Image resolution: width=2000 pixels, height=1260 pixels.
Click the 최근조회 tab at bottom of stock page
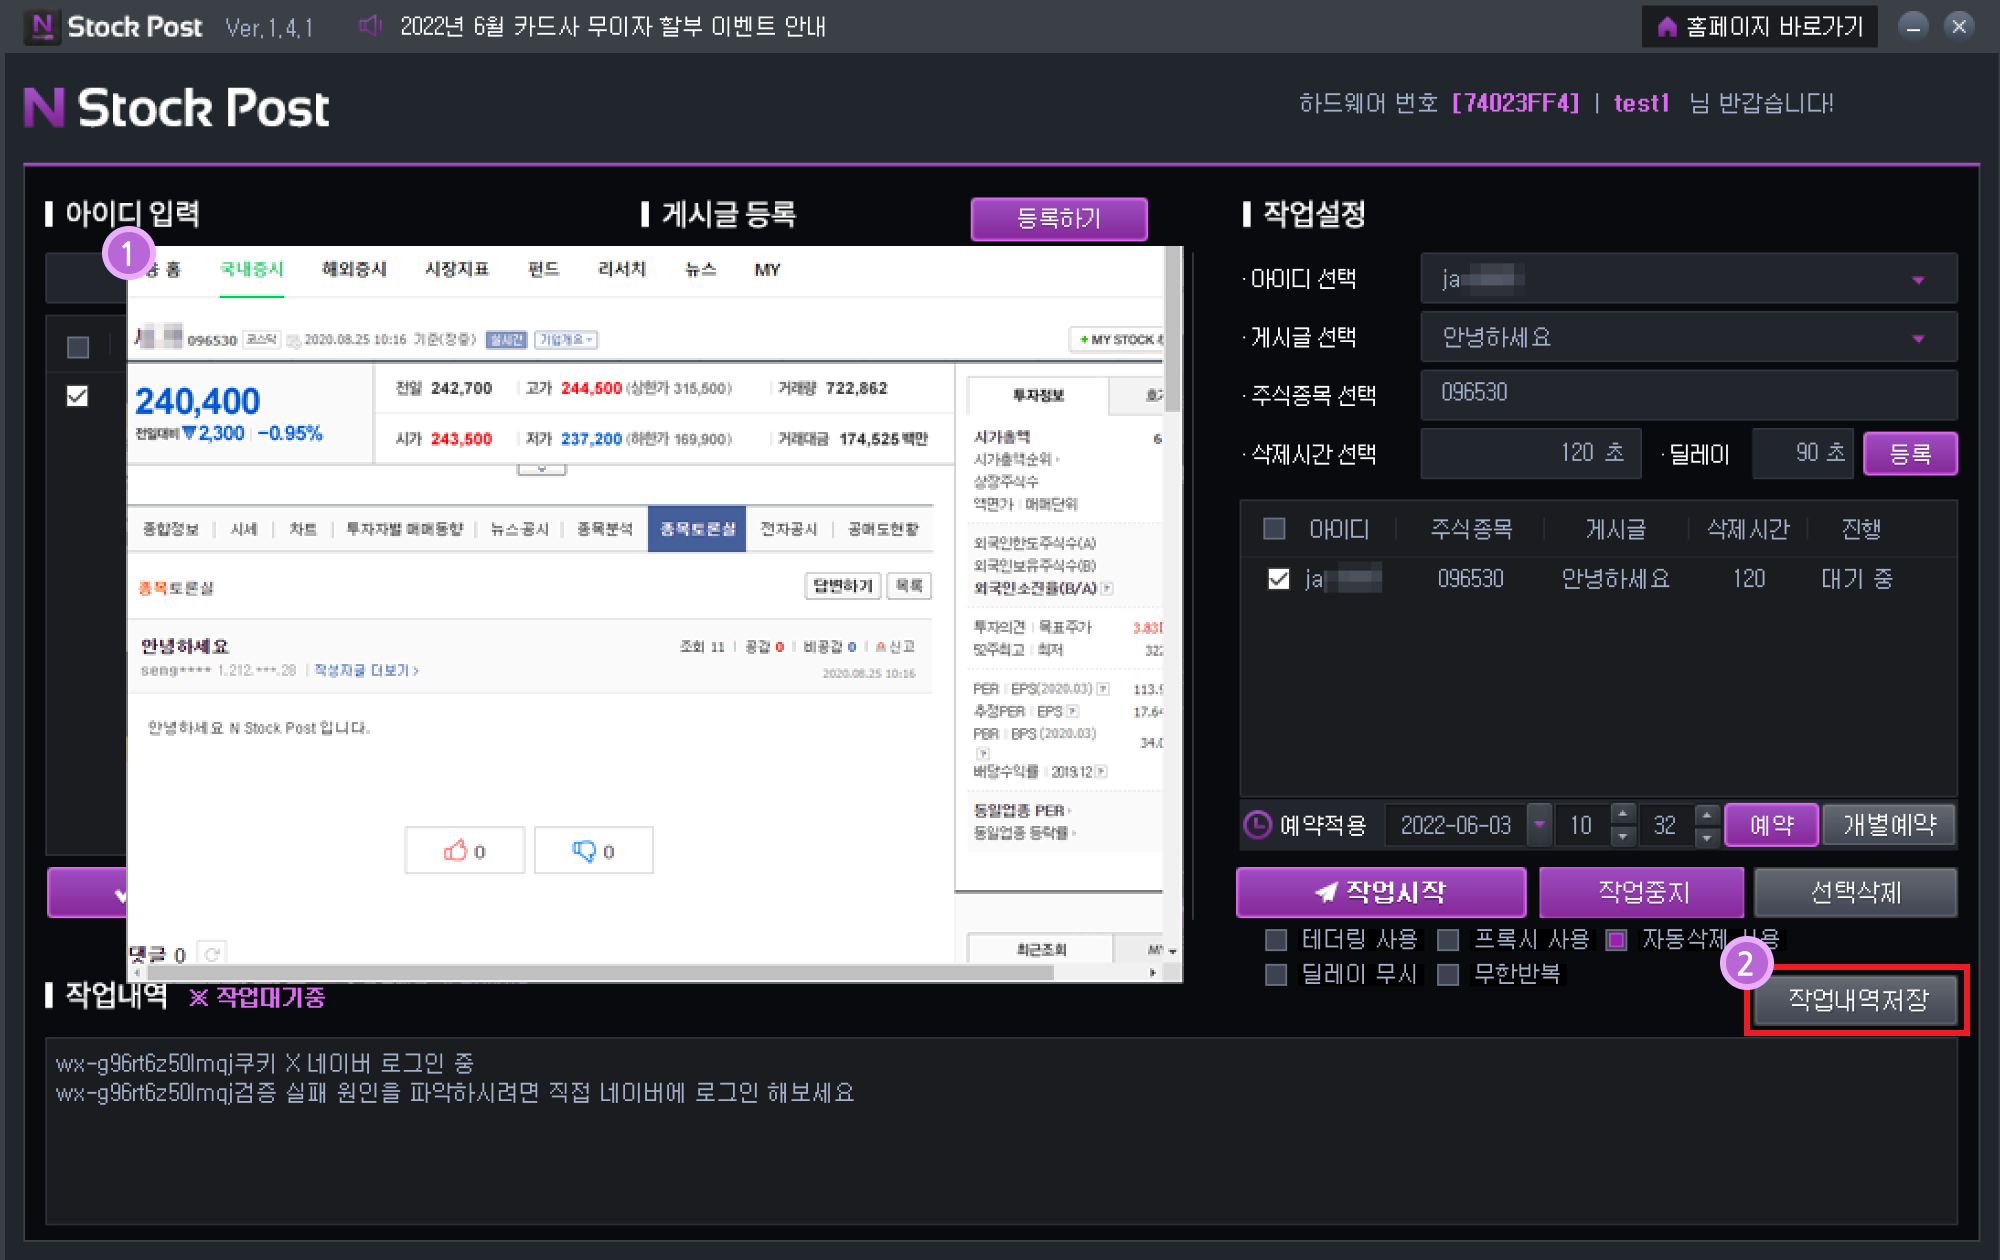1041,949
